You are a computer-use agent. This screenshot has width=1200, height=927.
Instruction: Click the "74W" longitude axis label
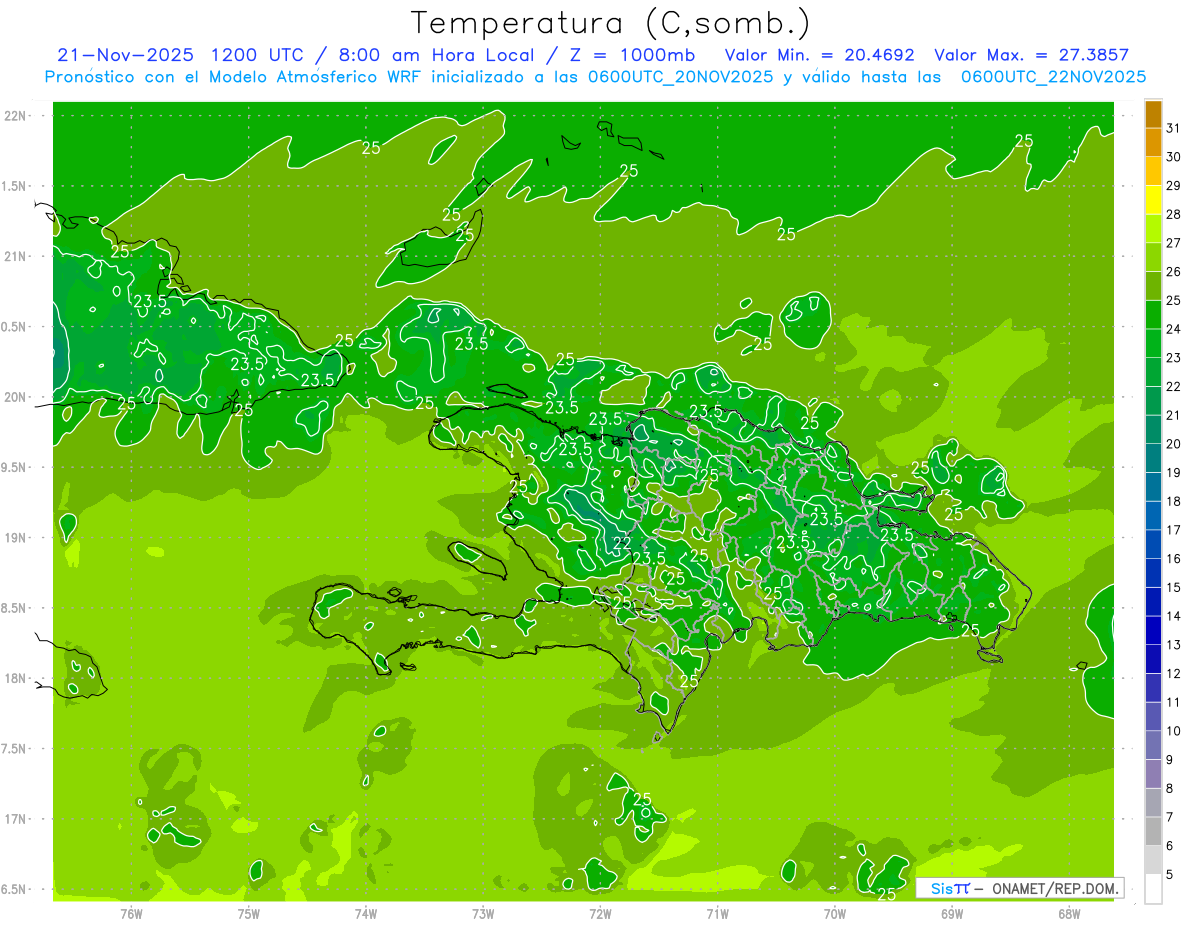[366, 913]
